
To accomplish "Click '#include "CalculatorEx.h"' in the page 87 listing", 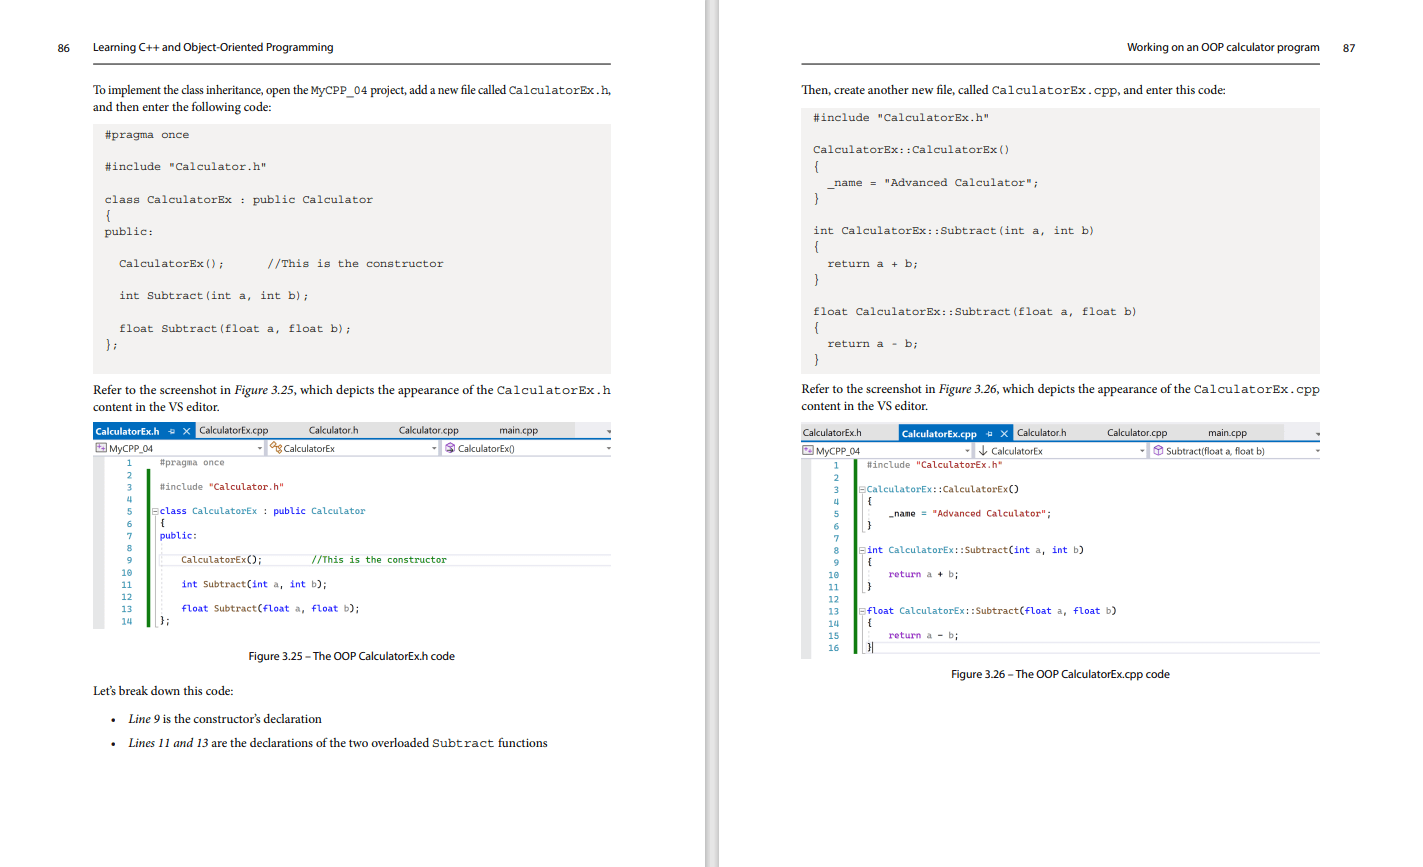I will (x=901, y=118).
